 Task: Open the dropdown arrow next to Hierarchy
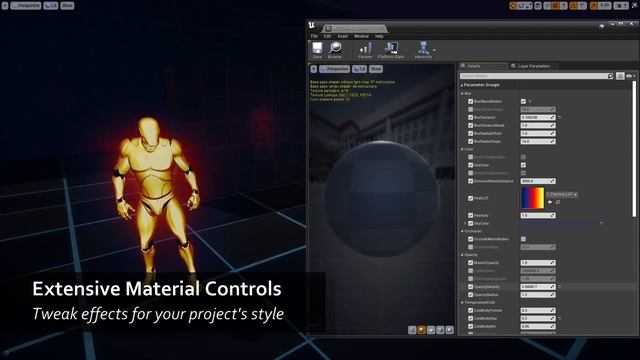(x=434, y=50)
